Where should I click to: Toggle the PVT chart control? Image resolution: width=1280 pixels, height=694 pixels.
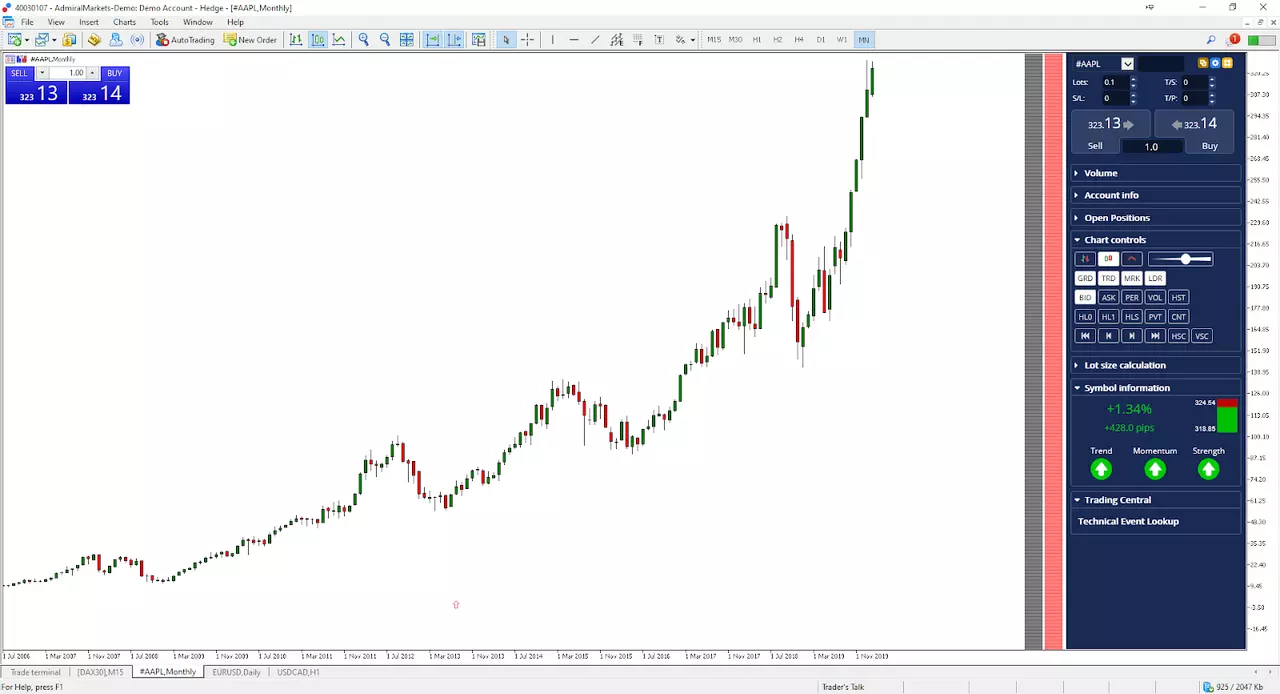click(x=1155, y=317)
